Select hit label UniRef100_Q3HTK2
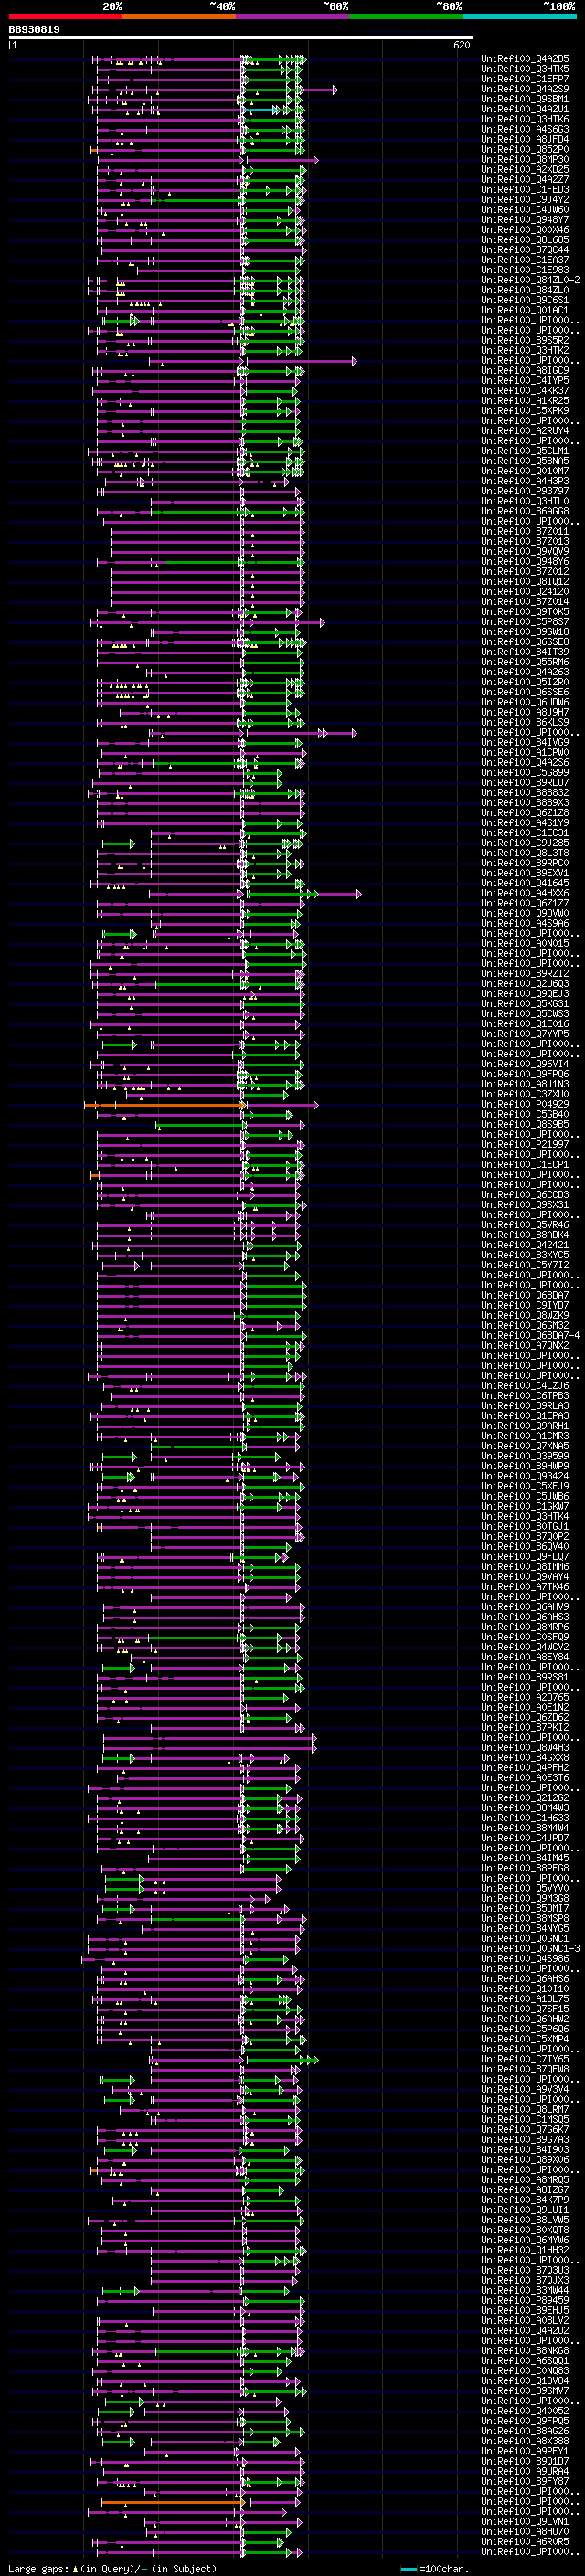 (x=525, y=351)
